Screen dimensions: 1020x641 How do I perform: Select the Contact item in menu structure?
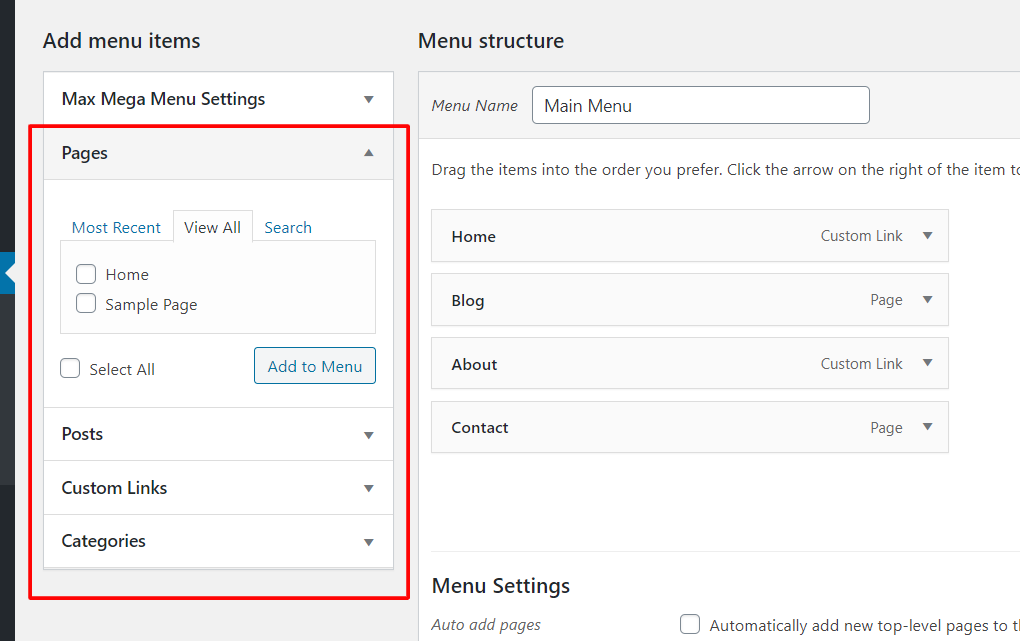coord(690,427)
